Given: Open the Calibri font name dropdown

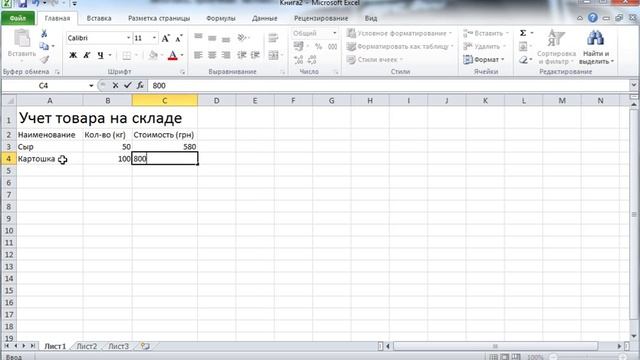Looking at the screenshot, I should 129,38.
